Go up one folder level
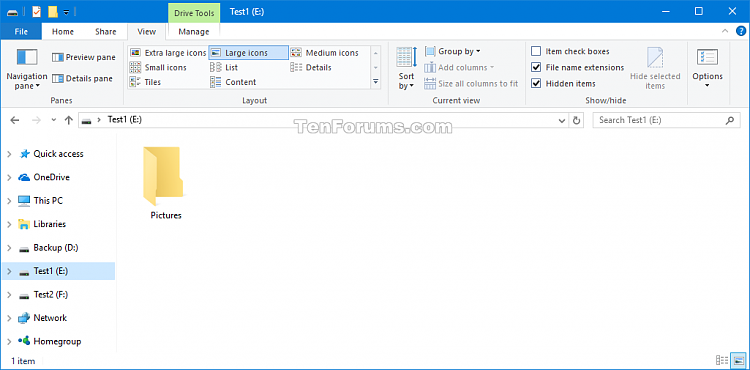 (68, 120)
